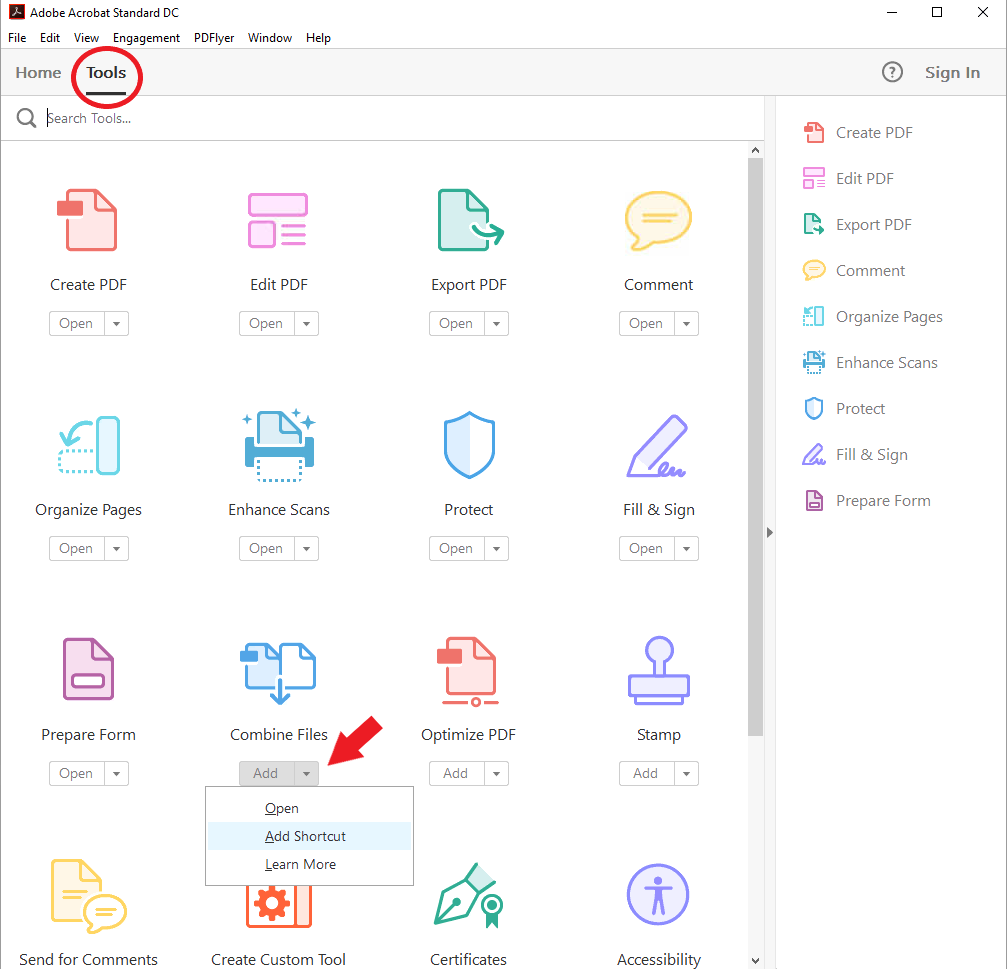Click the Fill & Sign pen icon in the grid
The width and height of the screenshot is (1007, 969).
(657, 446)
